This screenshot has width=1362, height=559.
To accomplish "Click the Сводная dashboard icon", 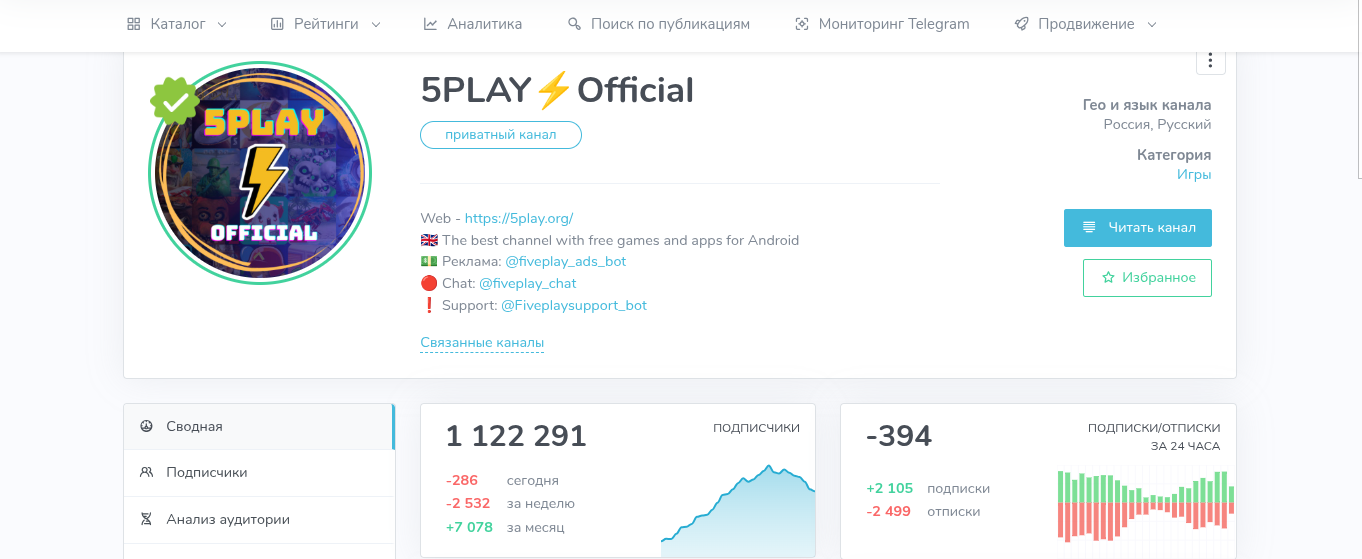I will (146, 426).
